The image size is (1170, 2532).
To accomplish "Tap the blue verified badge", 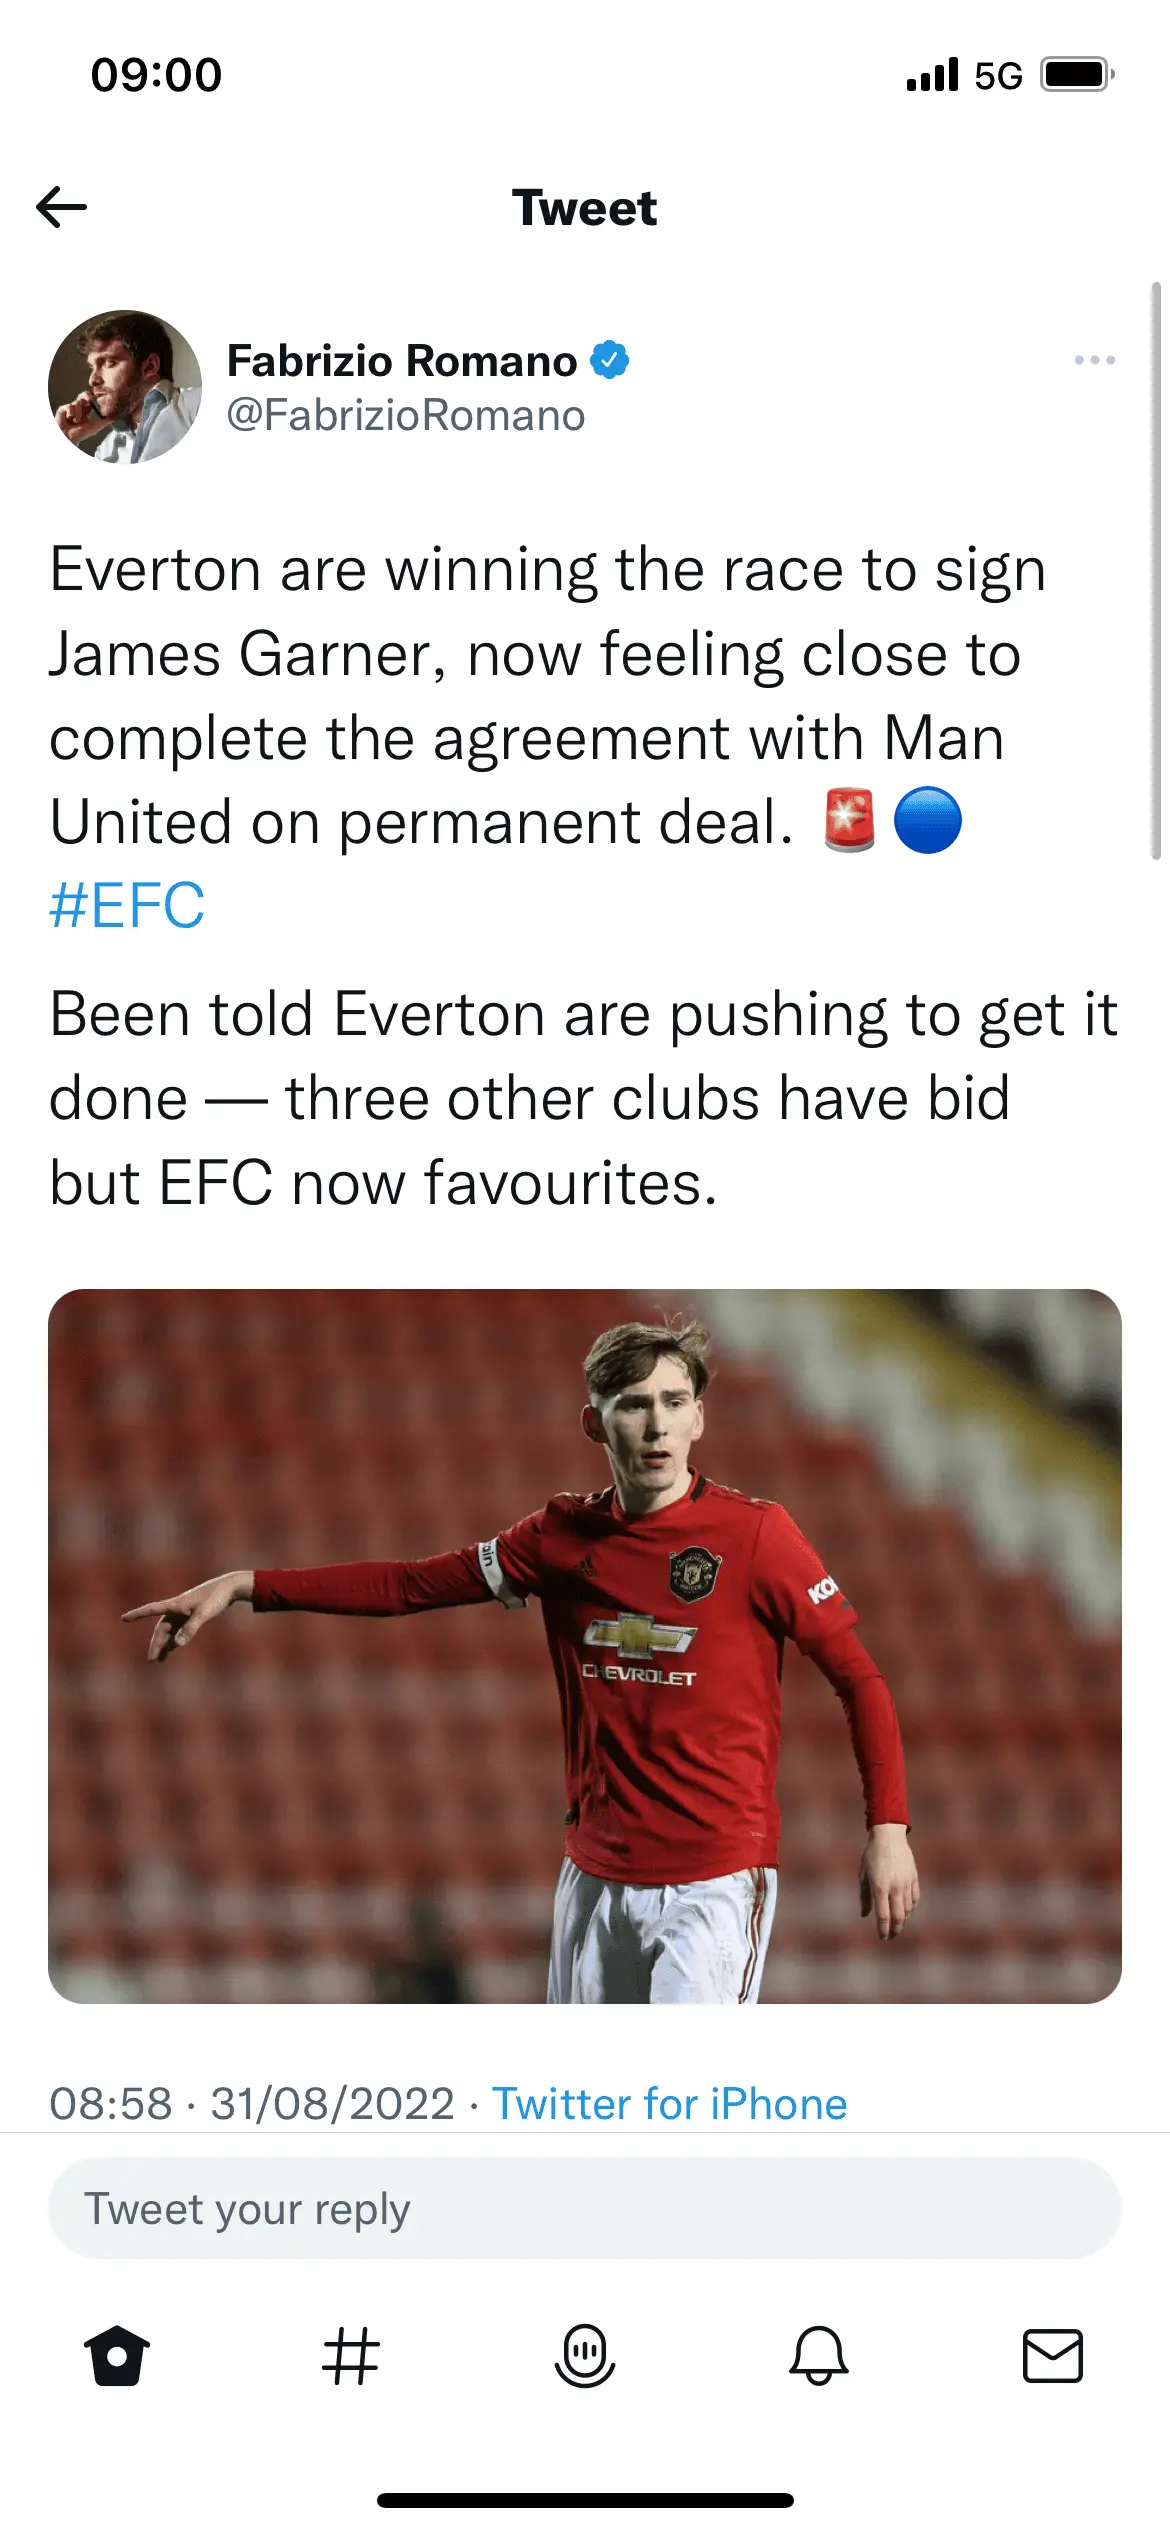I will 610,360.
